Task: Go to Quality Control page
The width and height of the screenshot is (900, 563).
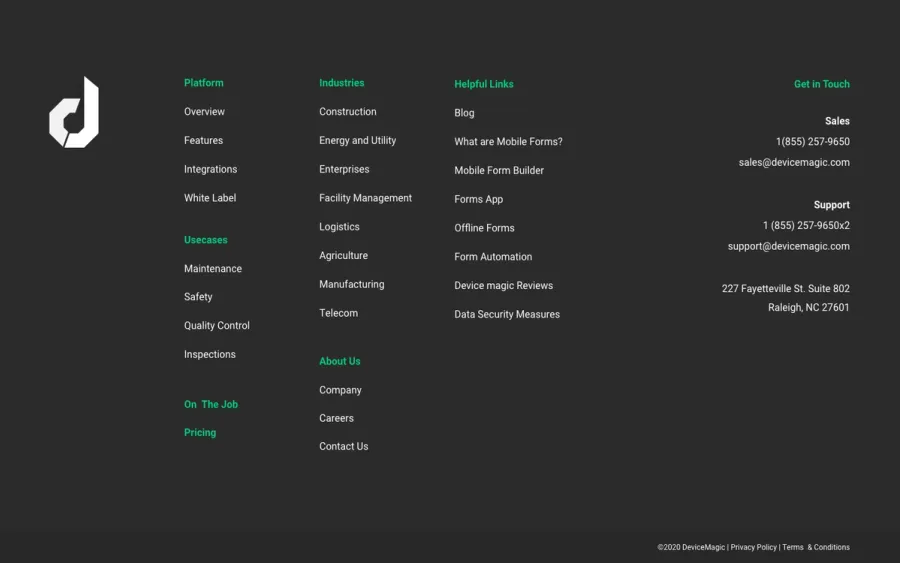Action: [x=216, y=325]
